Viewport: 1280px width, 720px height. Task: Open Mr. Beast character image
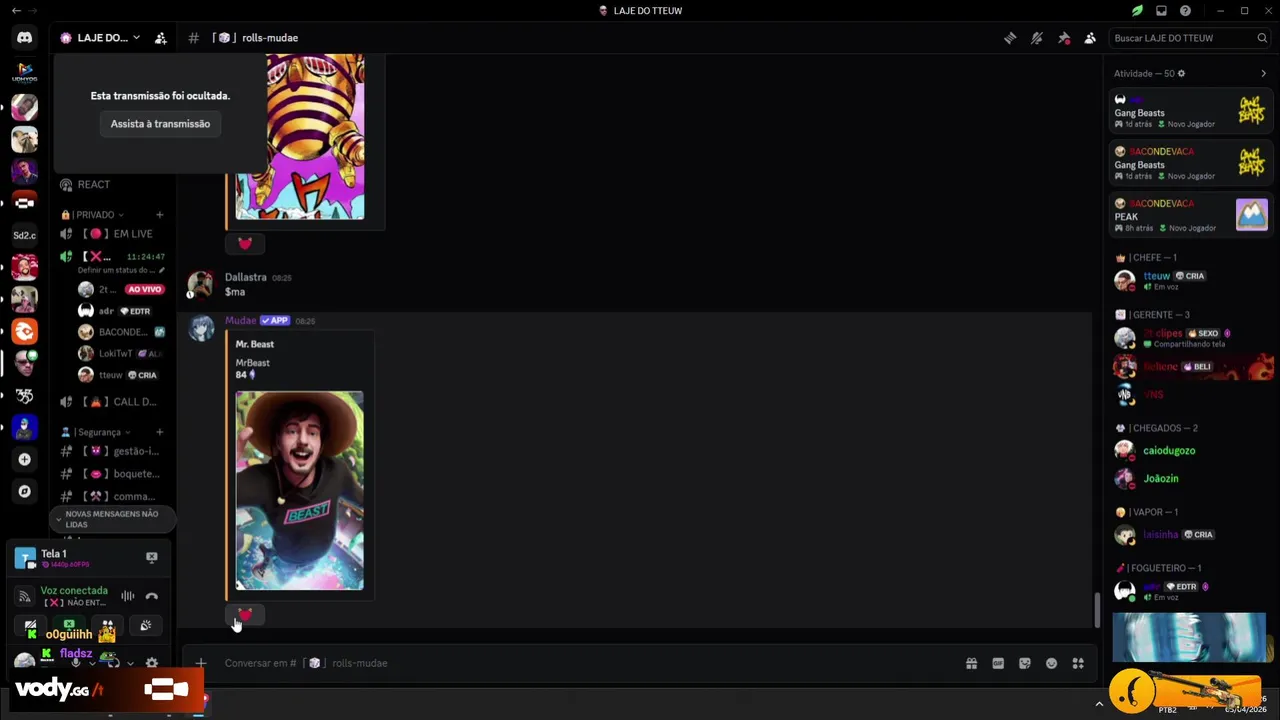299,490
